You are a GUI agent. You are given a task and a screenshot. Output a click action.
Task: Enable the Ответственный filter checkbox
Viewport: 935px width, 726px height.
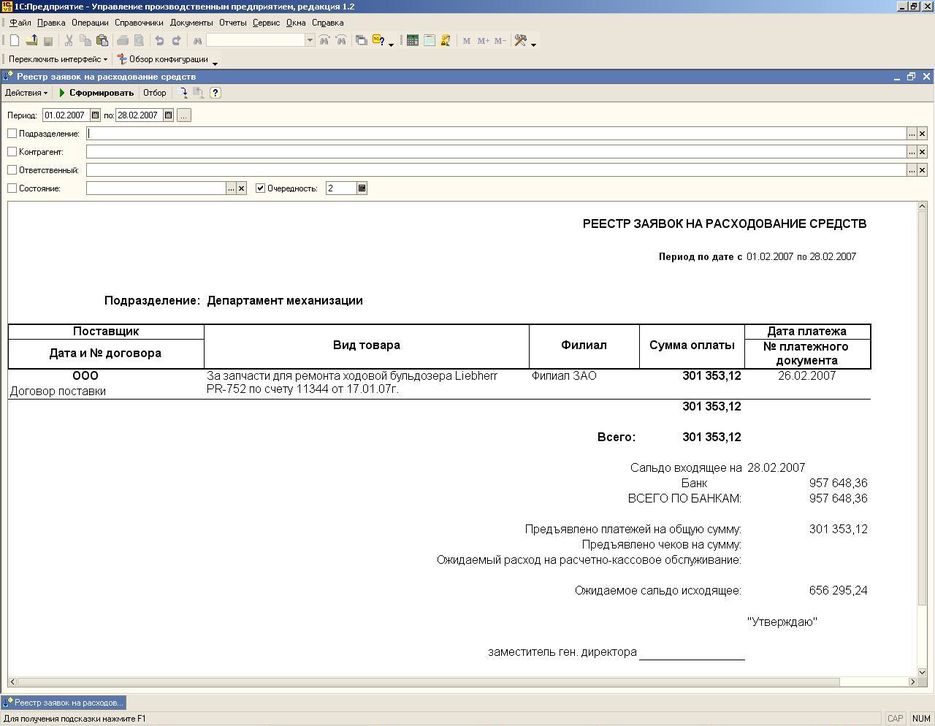click(12, 170)
